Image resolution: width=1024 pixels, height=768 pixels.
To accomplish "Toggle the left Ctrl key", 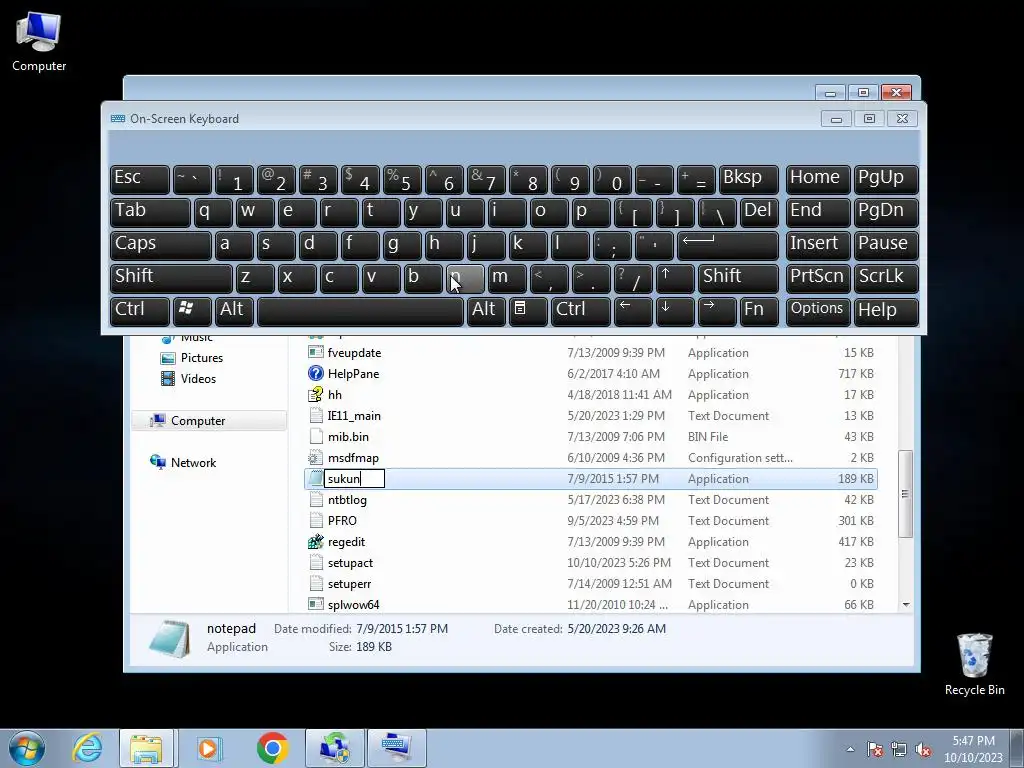I will (140, 311).
